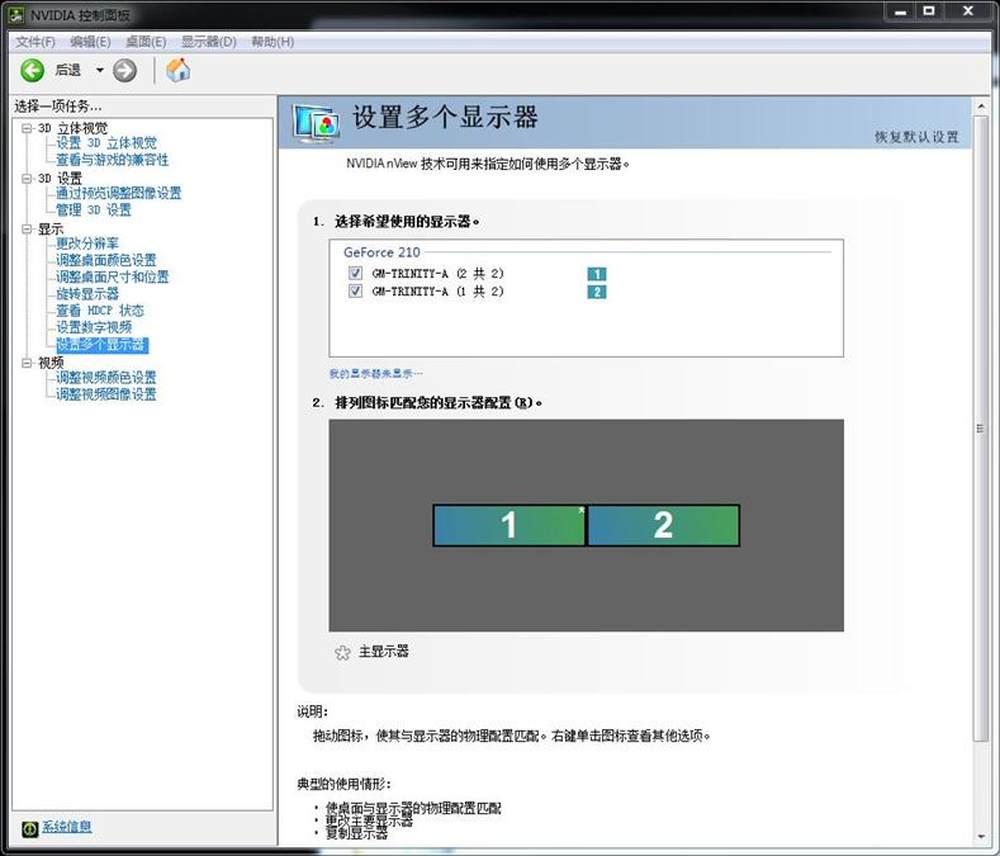Click the vertical scrollbar thumb
This screenshot has height=856, width=1000.
(981, 428)
